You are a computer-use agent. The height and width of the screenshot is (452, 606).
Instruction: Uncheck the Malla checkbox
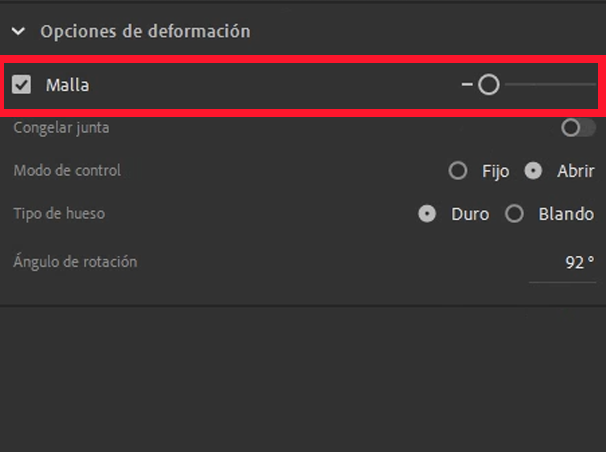(21, 85)
